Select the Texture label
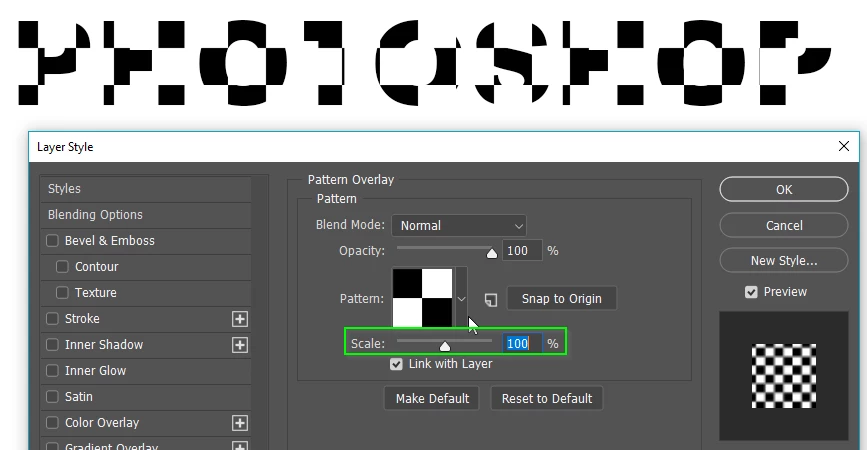 tap(96, 292)
